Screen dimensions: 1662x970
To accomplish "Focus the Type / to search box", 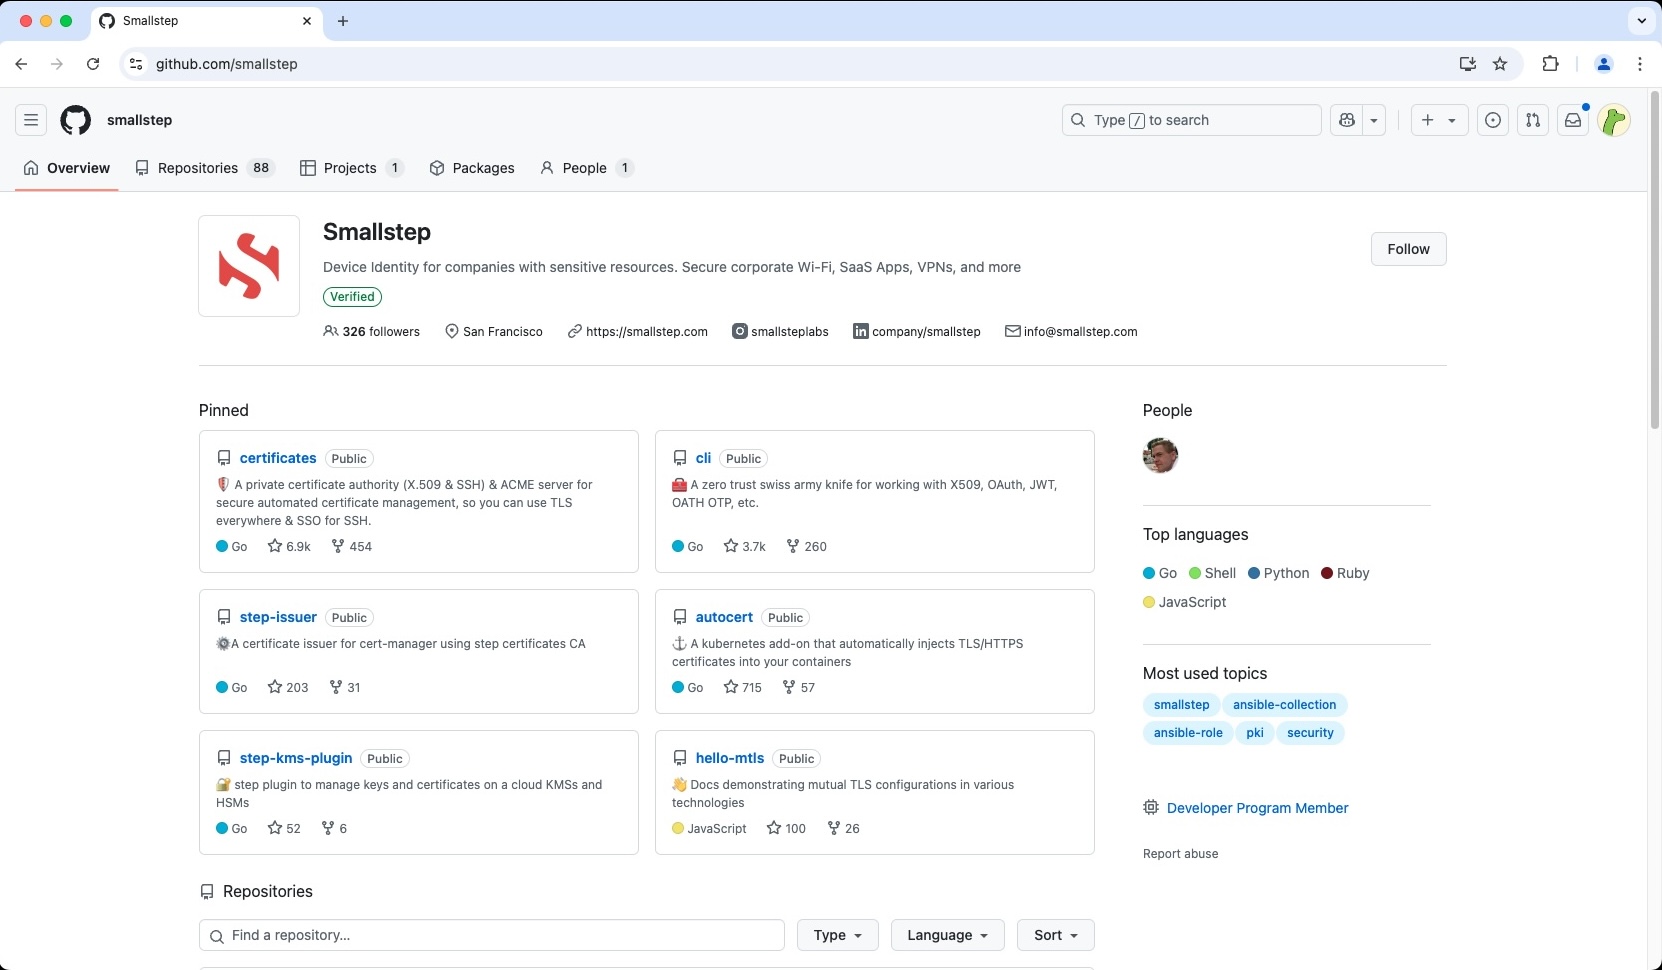I will (x=1192, y=120).
